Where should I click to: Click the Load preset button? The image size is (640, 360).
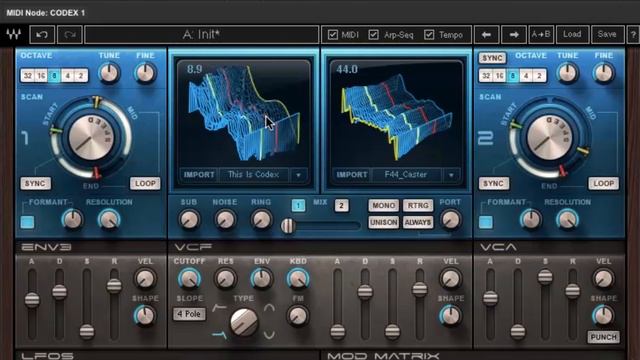[x=572, y=35]
